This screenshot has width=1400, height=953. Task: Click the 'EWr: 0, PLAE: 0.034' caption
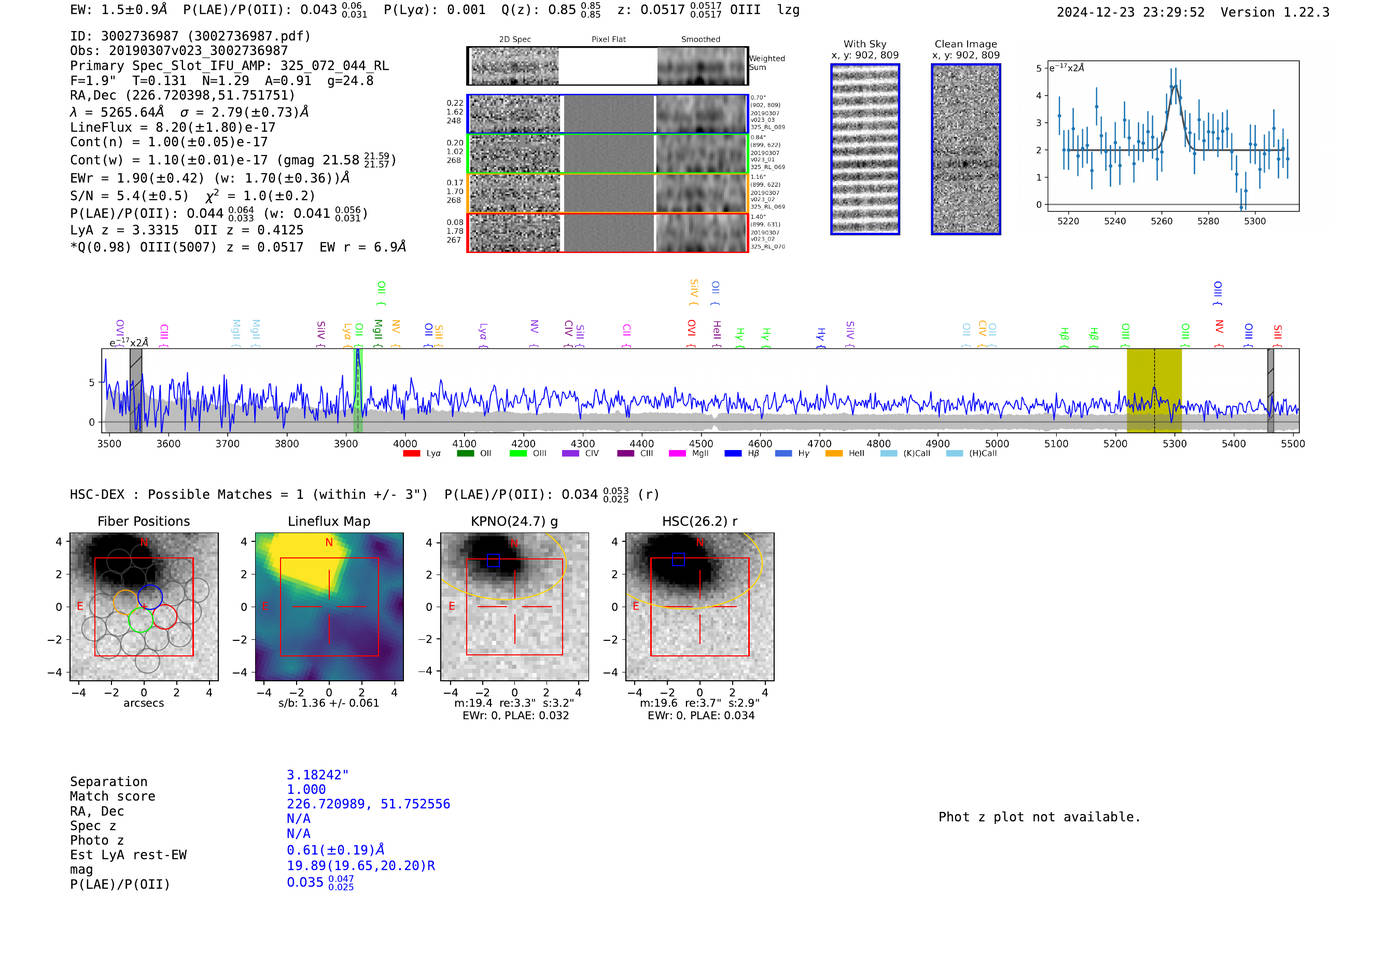[700, 716]
